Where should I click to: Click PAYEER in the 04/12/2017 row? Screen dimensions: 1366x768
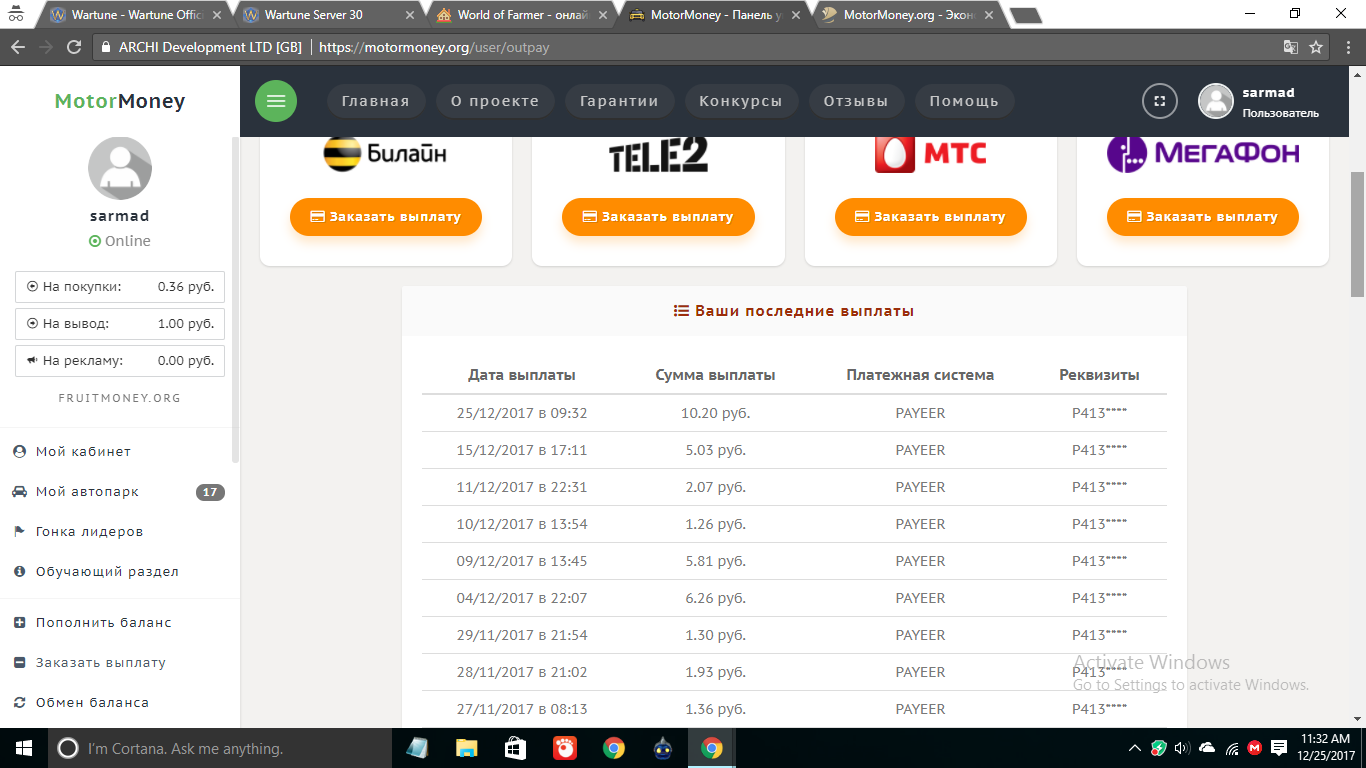click(920, 598)
